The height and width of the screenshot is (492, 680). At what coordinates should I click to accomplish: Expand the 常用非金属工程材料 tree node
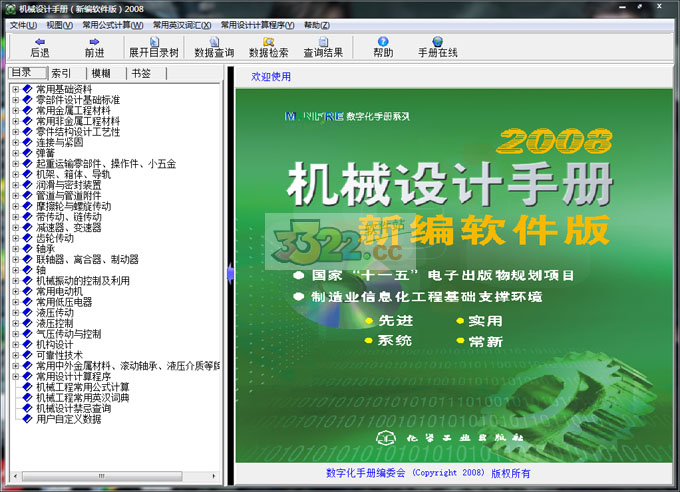pos(16,121)
